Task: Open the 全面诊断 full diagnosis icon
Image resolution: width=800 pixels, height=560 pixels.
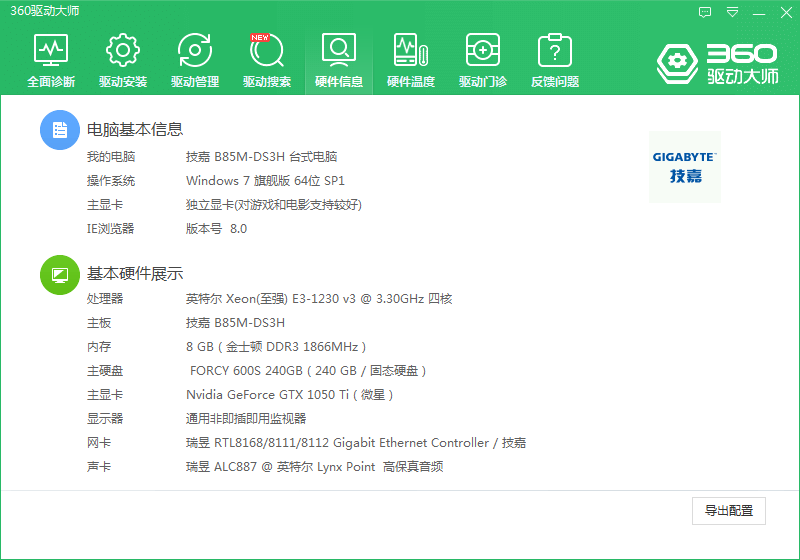Action: pyautogui.click(x=51, y=60)
